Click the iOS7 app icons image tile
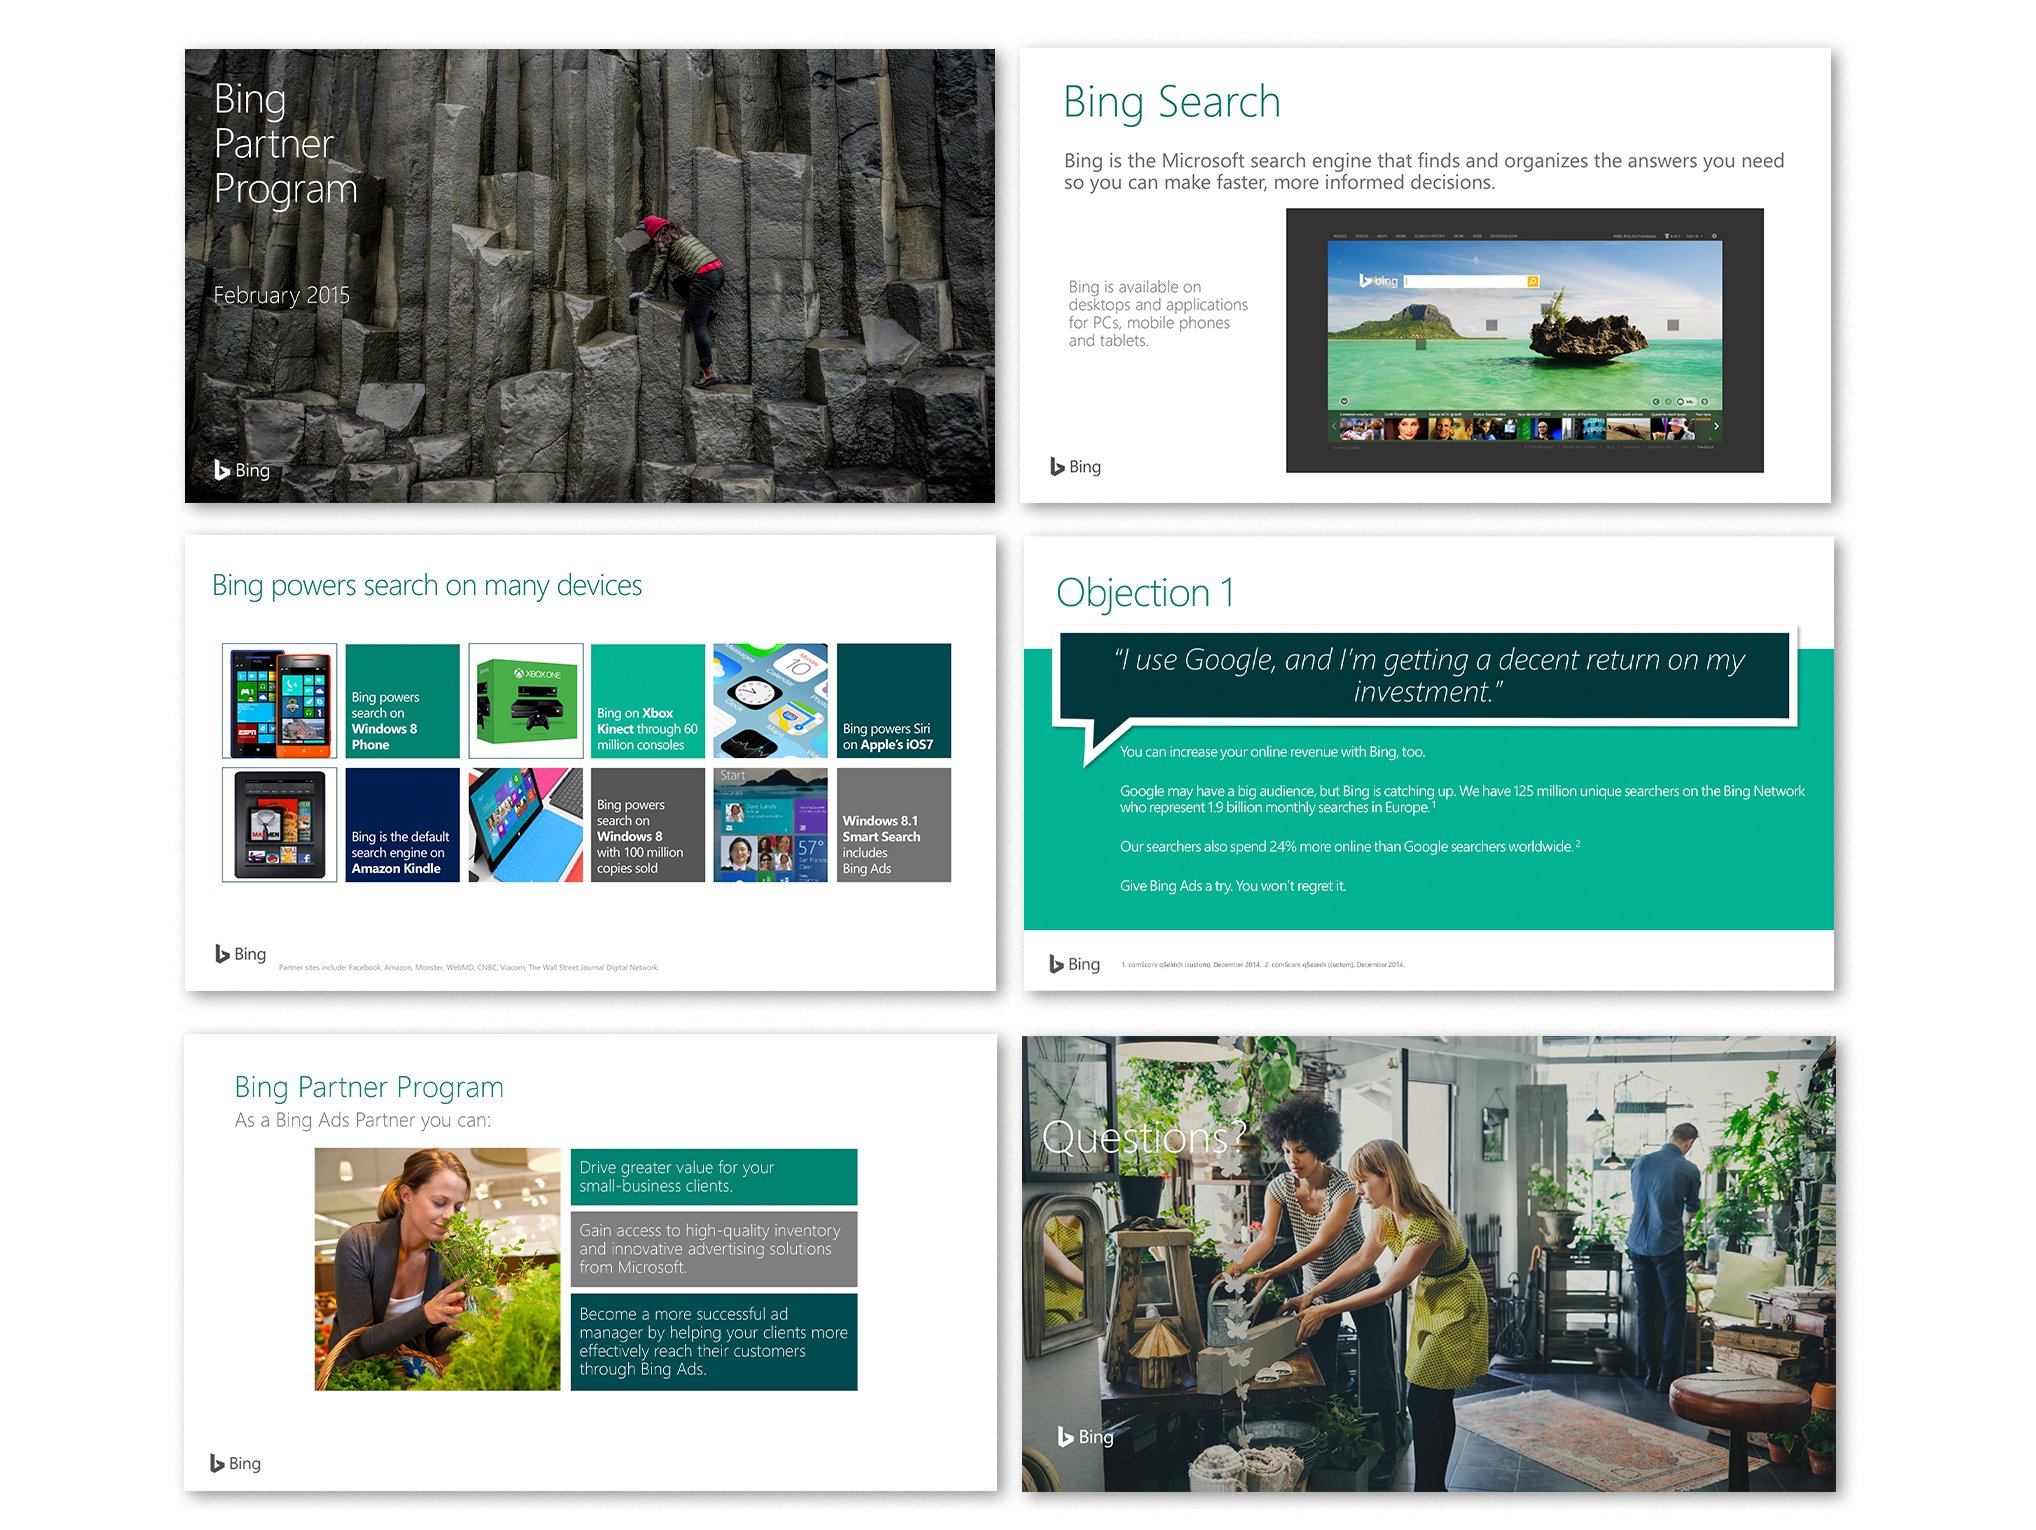This screenshot has width=2036, height=1530. click(771, 700)
